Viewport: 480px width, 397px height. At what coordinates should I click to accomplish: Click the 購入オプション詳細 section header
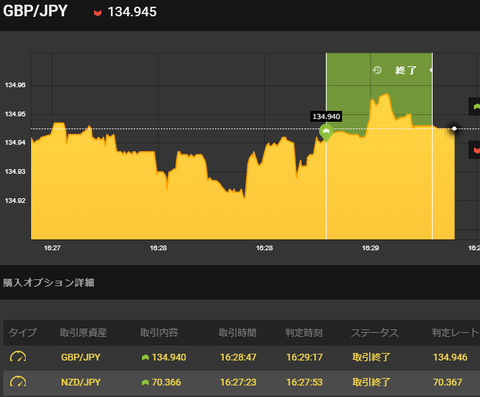(49, 283)
